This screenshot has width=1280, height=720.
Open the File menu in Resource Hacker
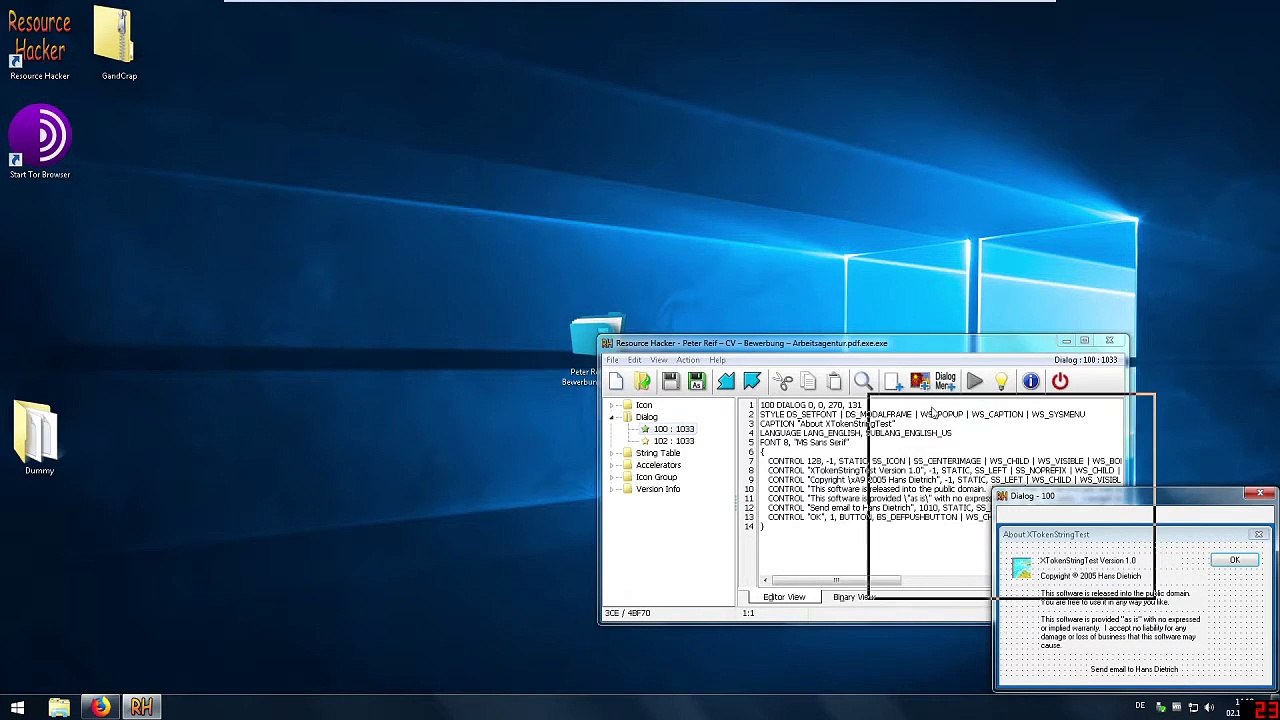click(x=612, y=360)
